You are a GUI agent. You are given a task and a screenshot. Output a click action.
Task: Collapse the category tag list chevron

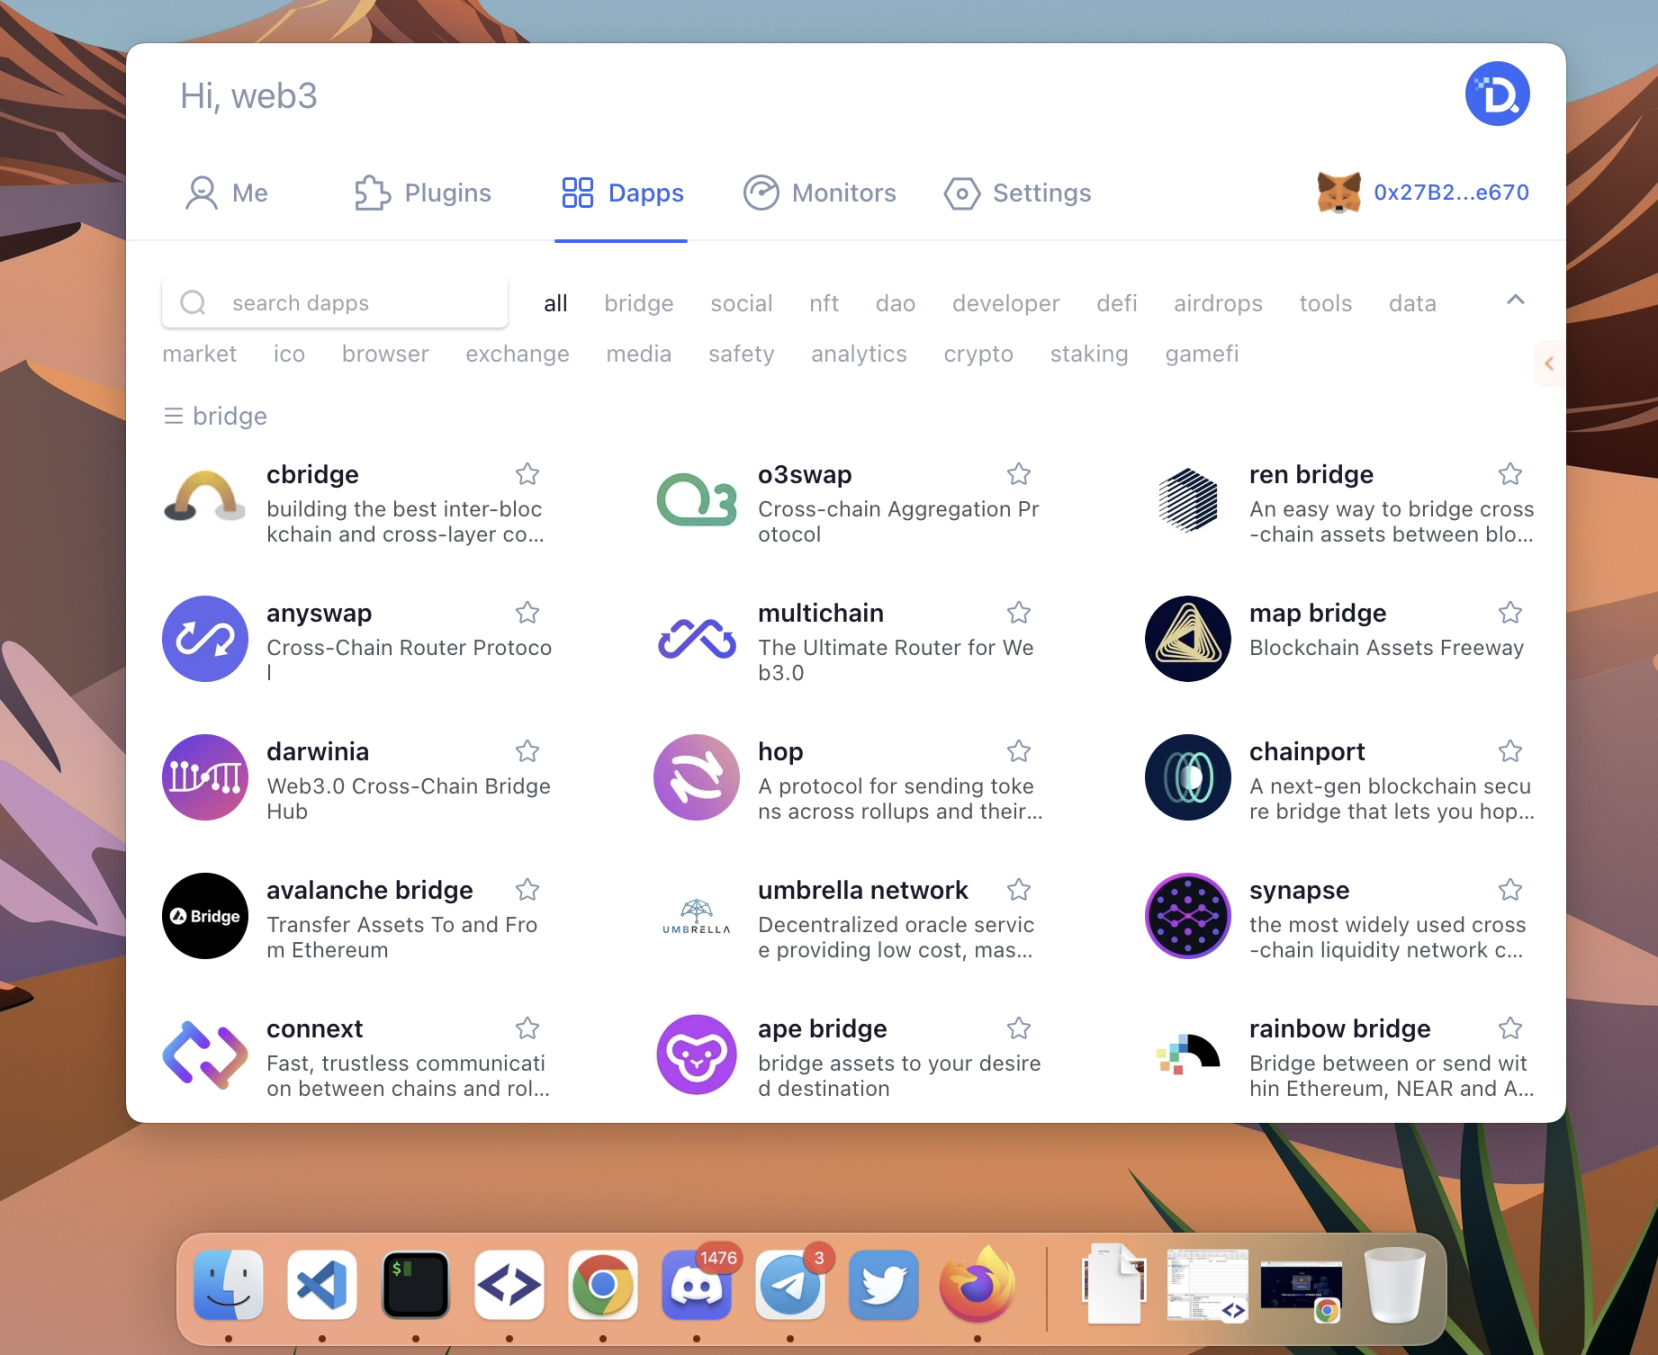(x=1515, y=300)
